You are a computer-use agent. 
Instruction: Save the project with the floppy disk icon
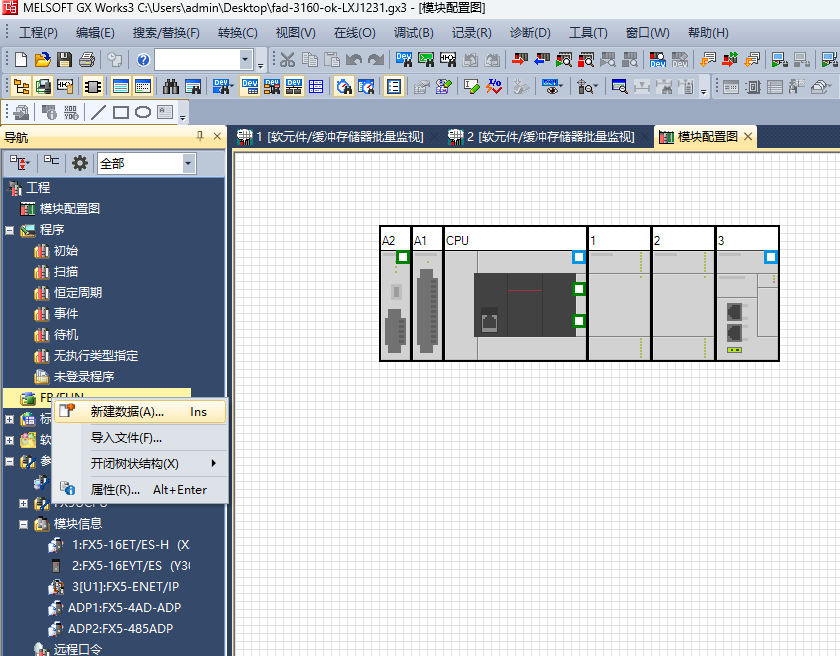pos(64,59)
